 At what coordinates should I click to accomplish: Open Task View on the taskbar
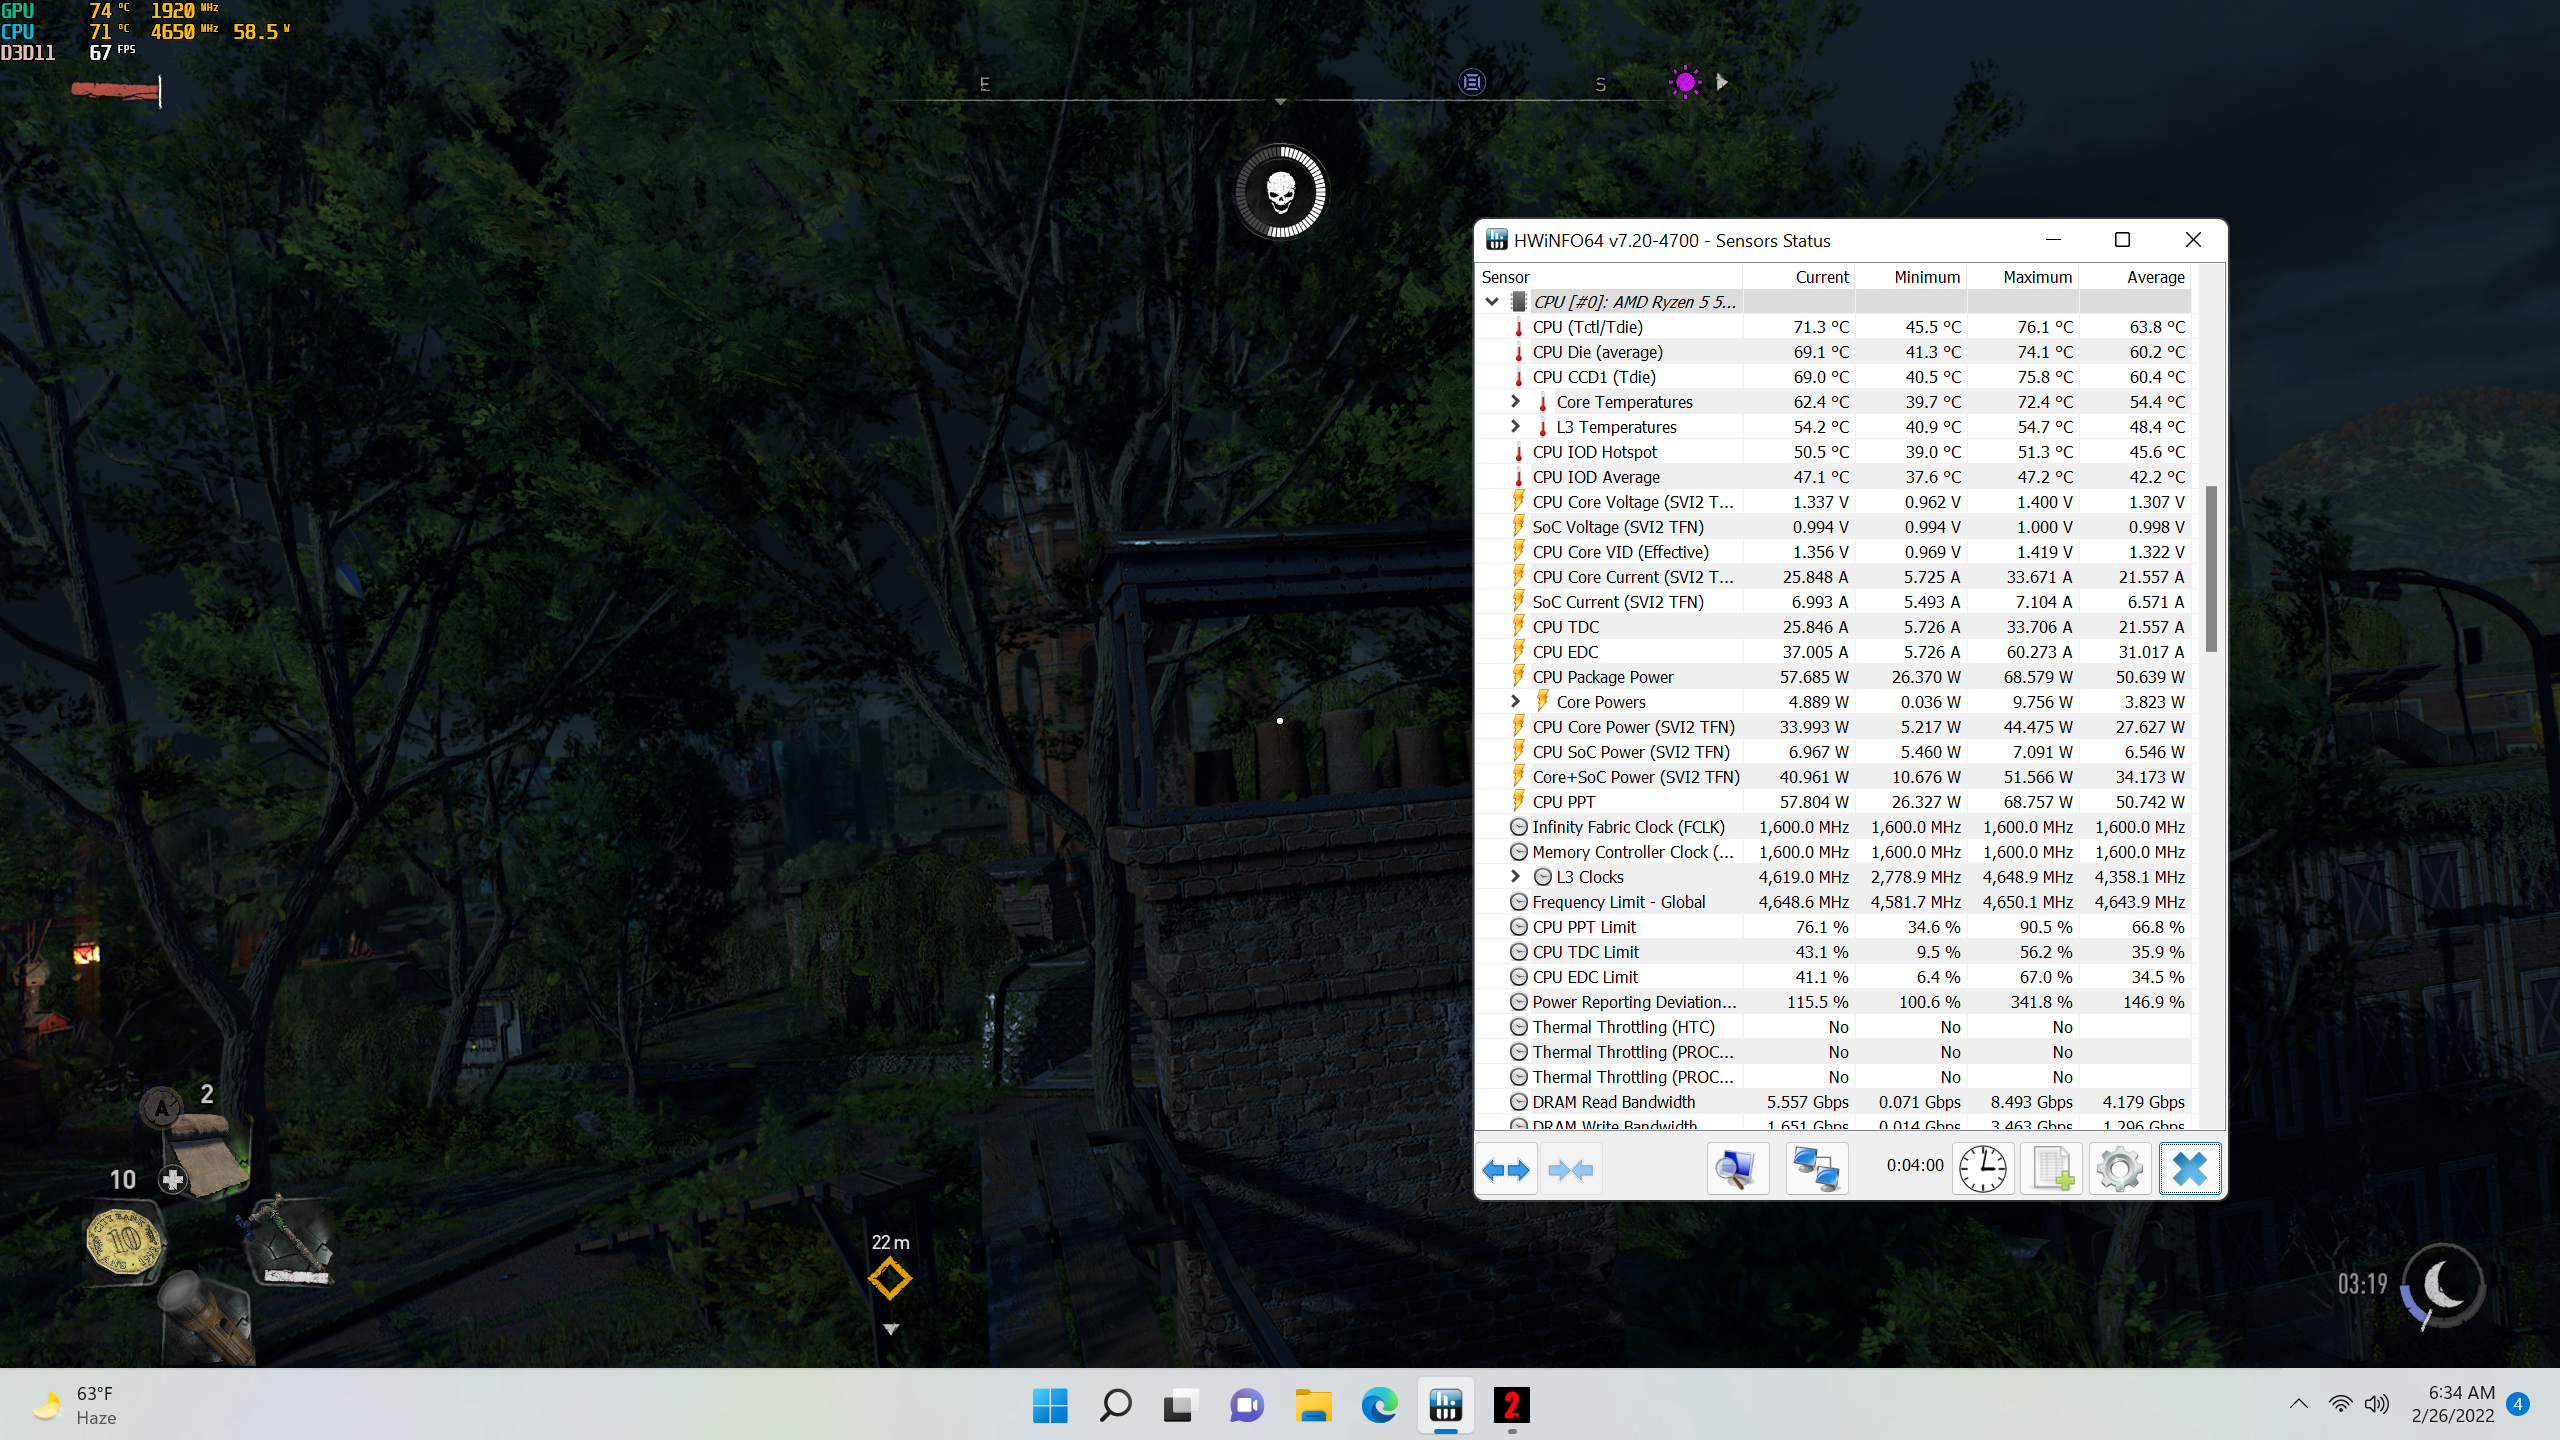pos(1180,1406)
